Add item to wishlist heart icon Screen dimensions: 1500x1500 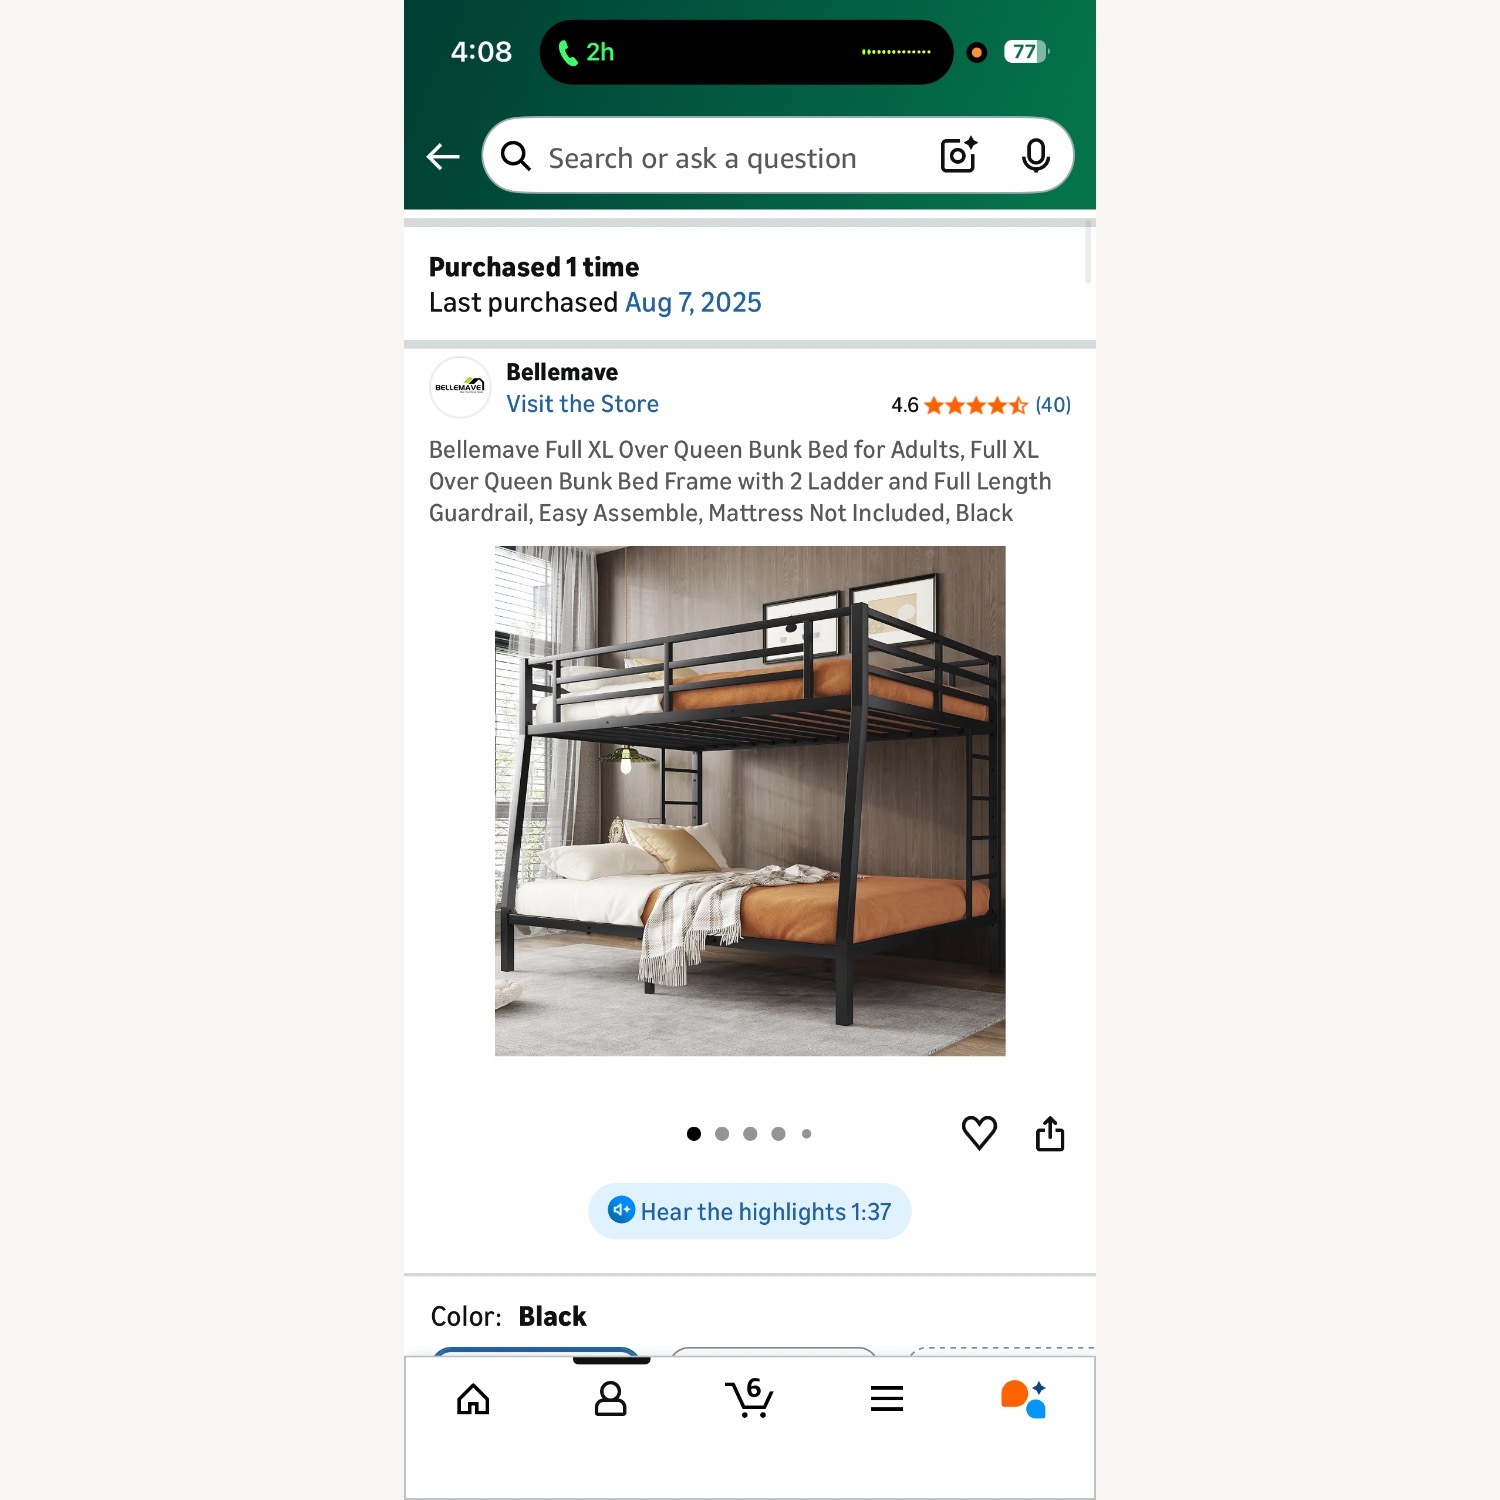click(x=979, y=1133)
